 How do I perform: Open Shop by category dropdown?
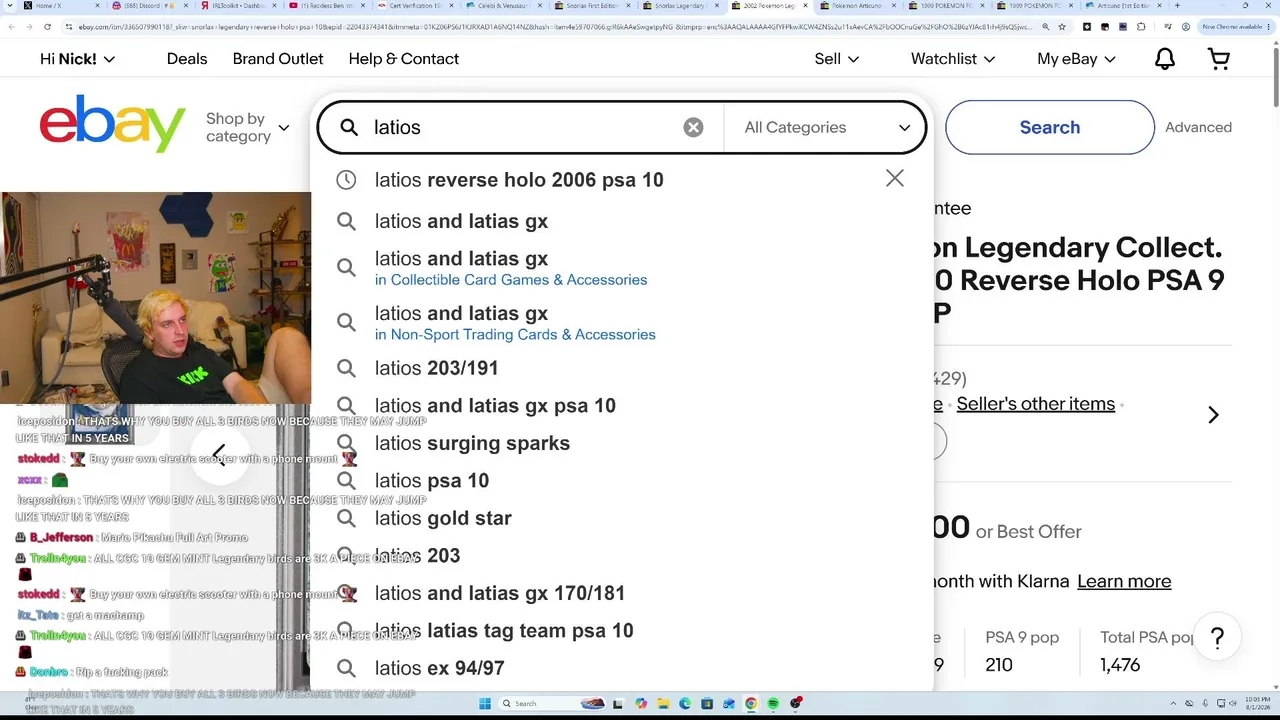click(x=247, y=127)
